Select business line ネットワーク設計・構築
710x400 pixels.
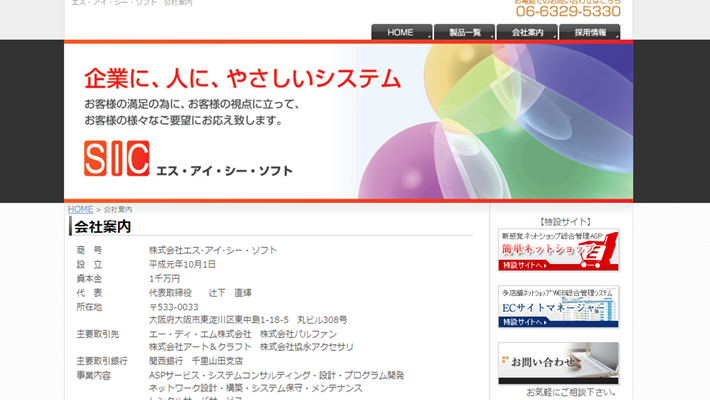(197, 388)
